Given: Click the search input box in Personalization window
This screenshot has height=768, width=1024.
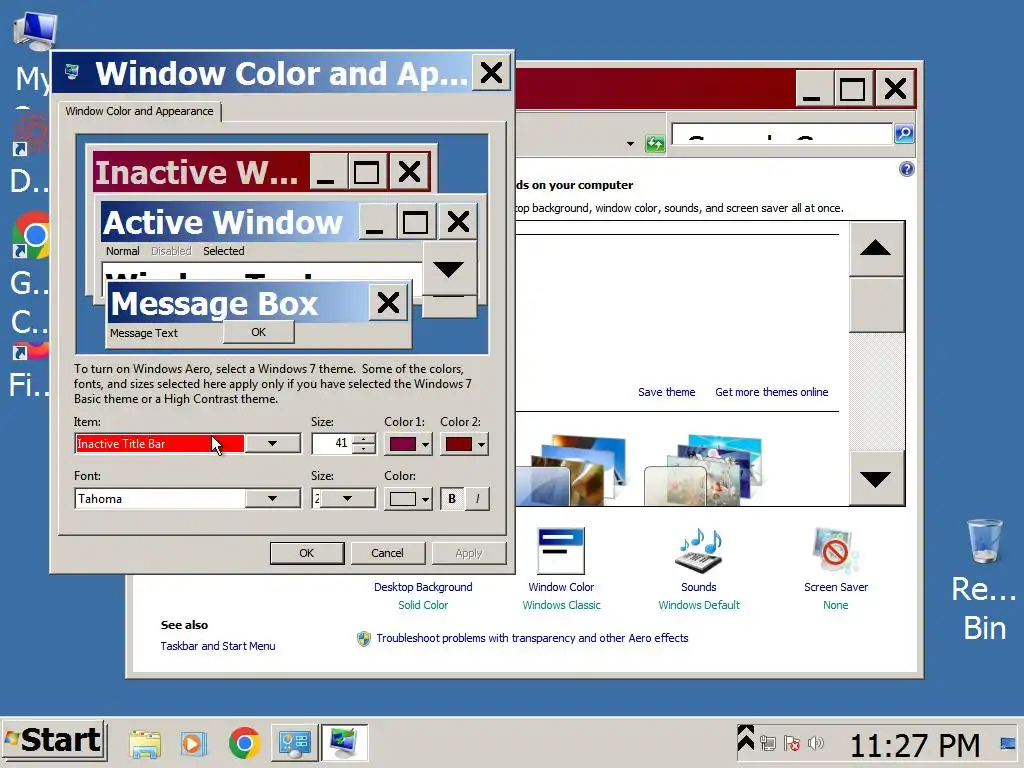Looking at the screenshot, I should tap(782, 134).
